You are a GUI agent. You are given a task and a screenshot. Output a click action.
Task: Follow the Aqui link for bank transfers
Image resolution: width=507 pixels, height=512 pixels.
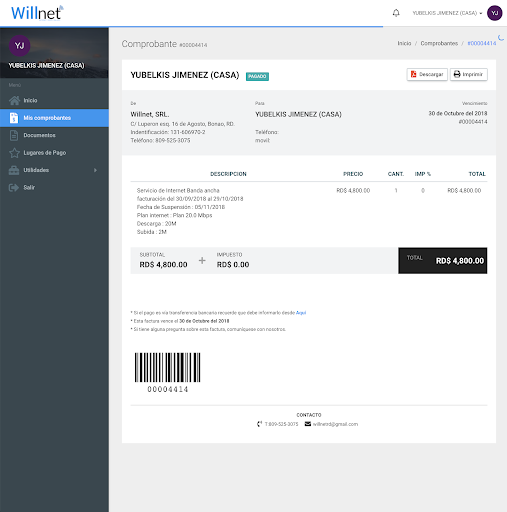[x=301, y=313]
